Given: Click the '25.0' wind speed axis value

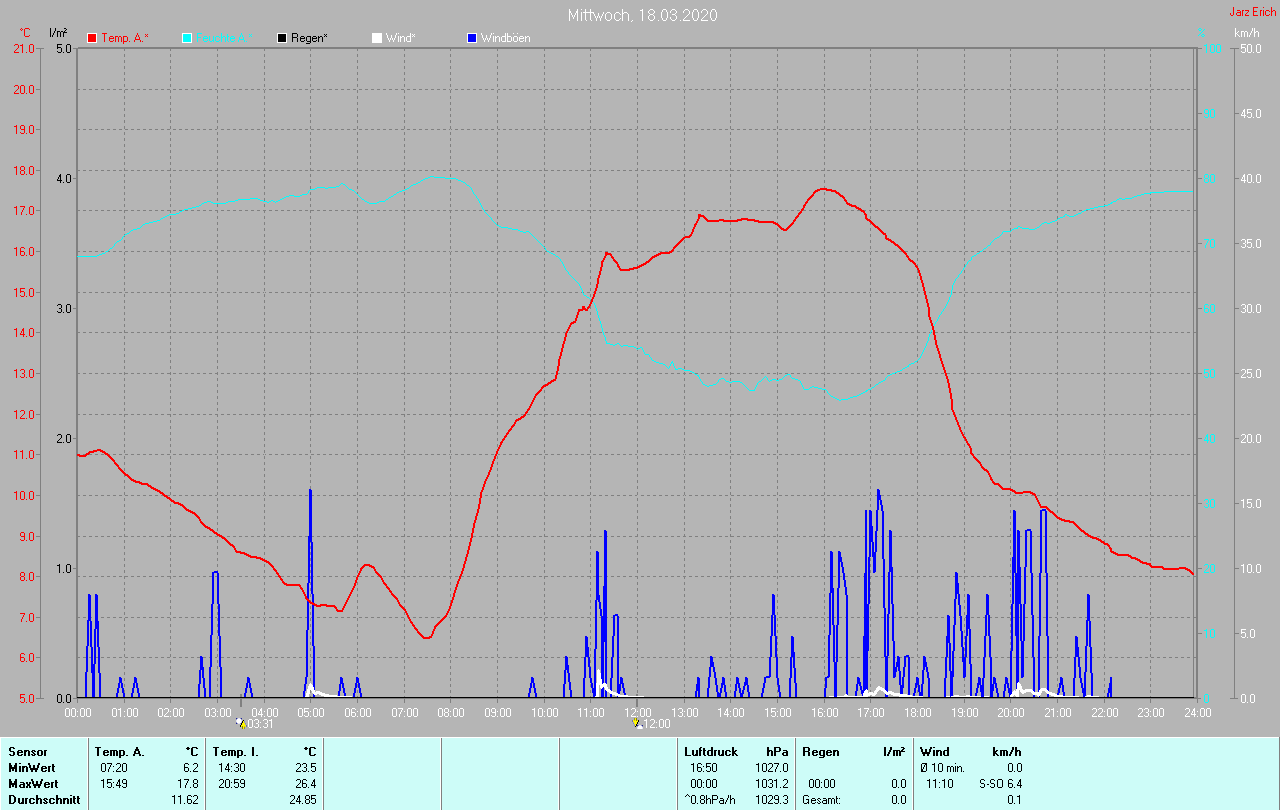Looking at the screenshot, I should coord(1249,374).
